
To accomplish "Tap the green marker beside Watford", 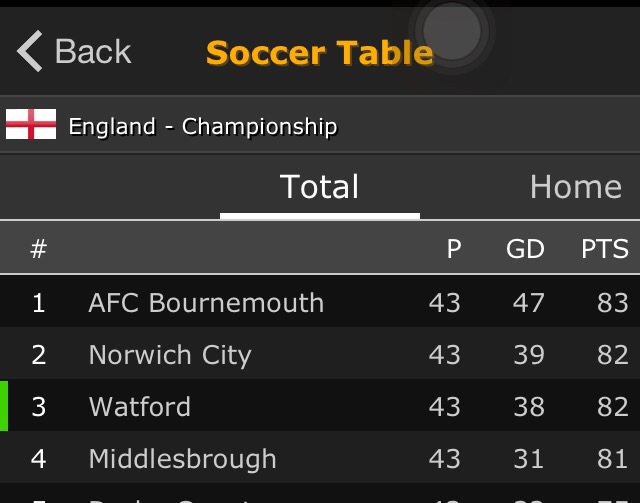I will [x=4, y=406].
